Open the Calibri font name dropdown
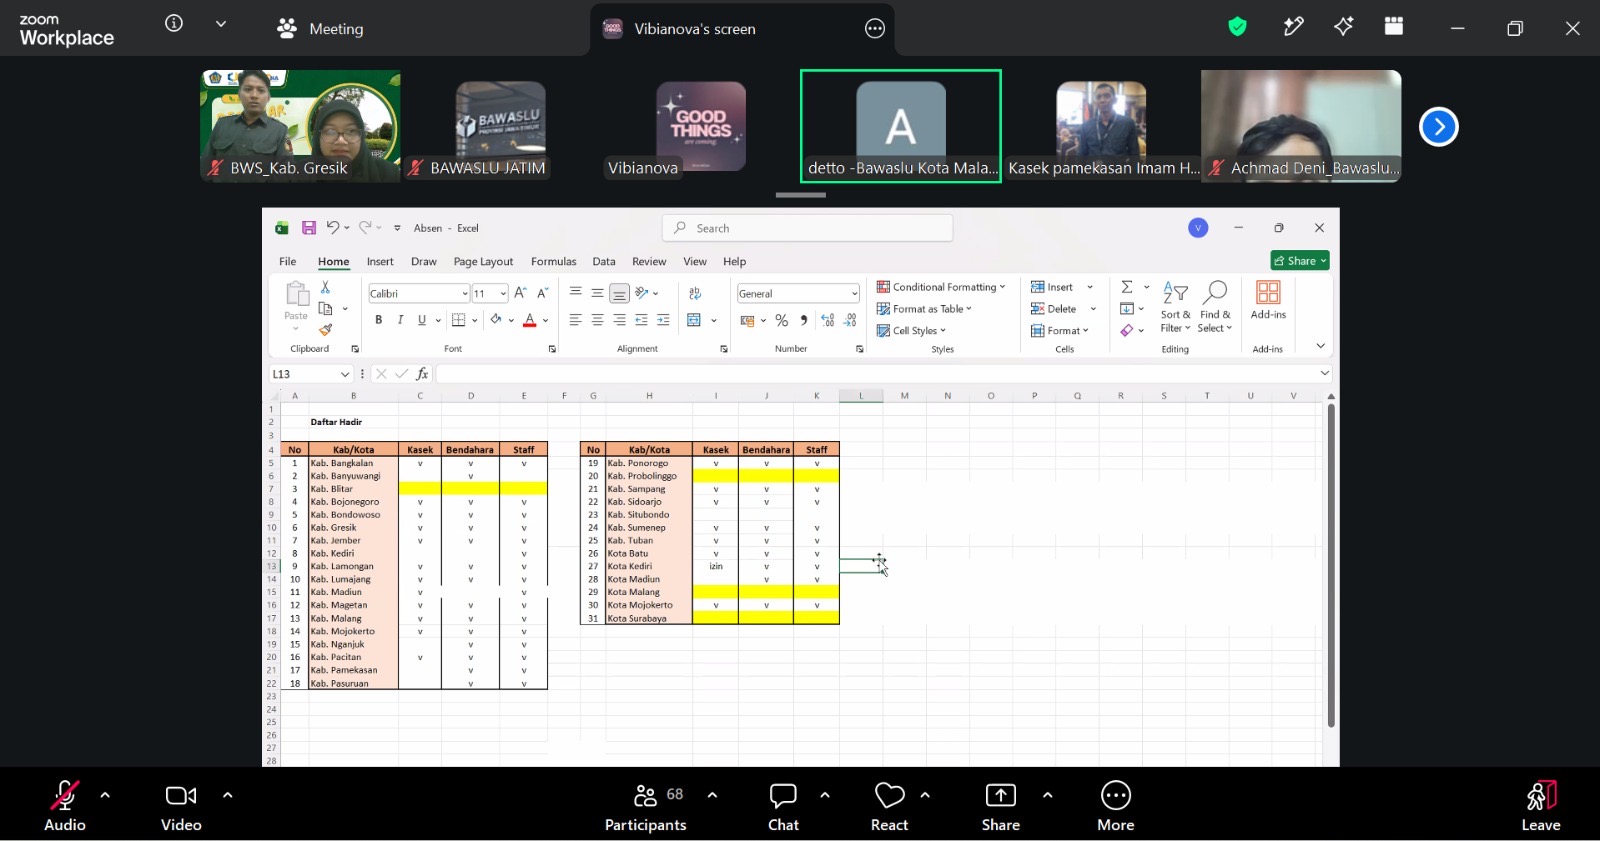Screen dimensions: 1600x841 point(465,294)
